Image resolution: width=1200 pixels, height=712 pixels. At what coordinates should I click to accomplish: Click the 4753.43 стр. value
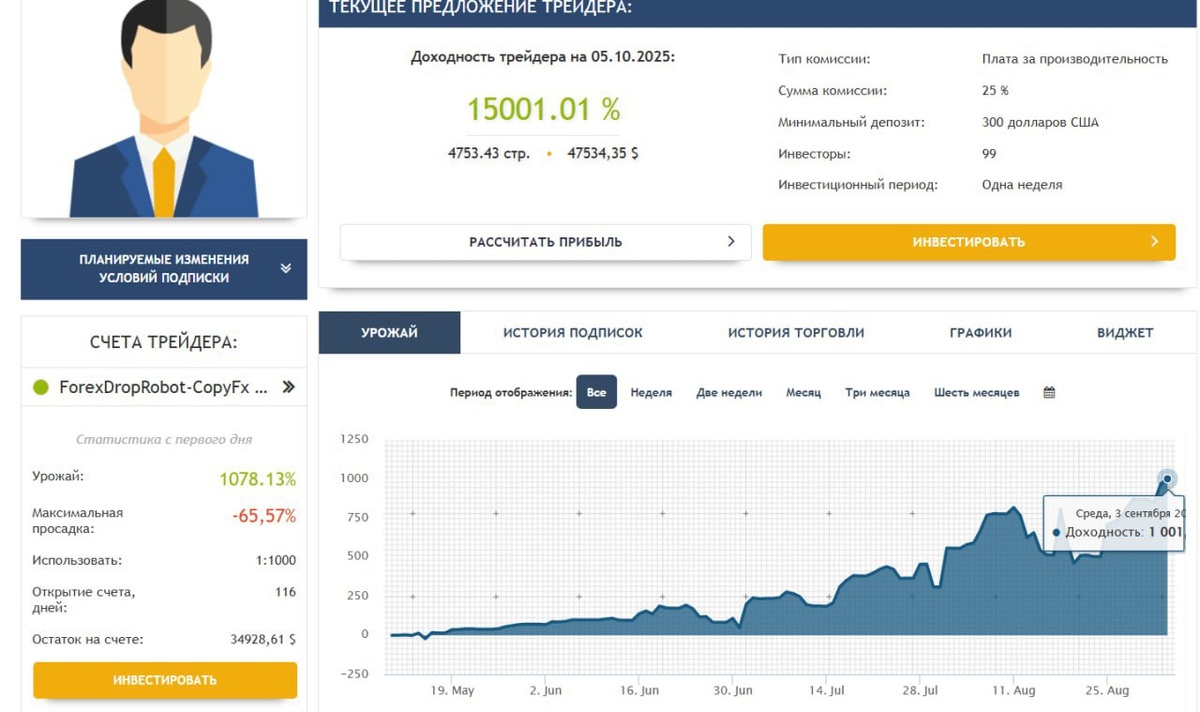tap(489, 154)
